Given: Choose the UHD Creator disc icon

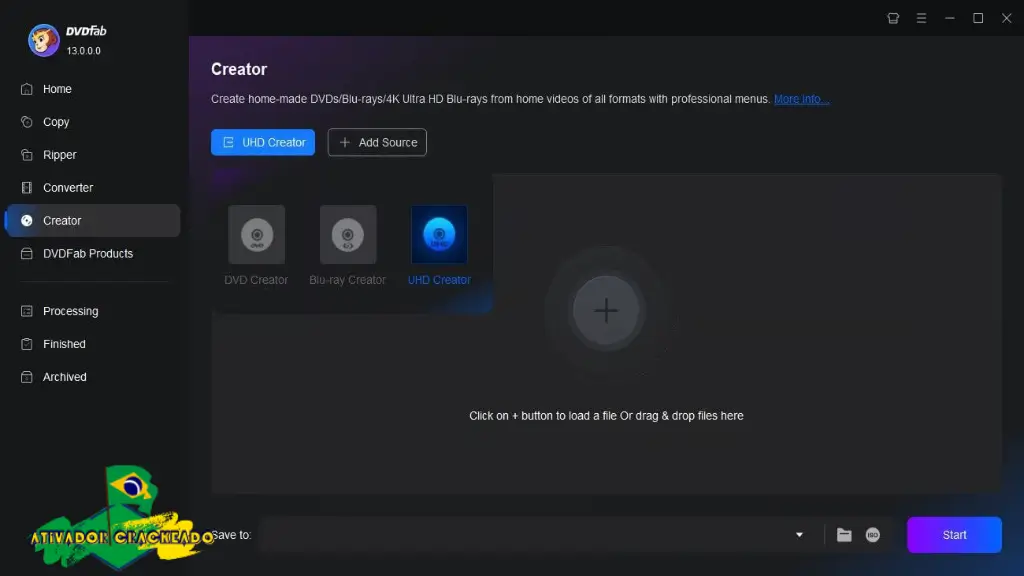Looking at the screenshot, I should [x=439, y=234].
